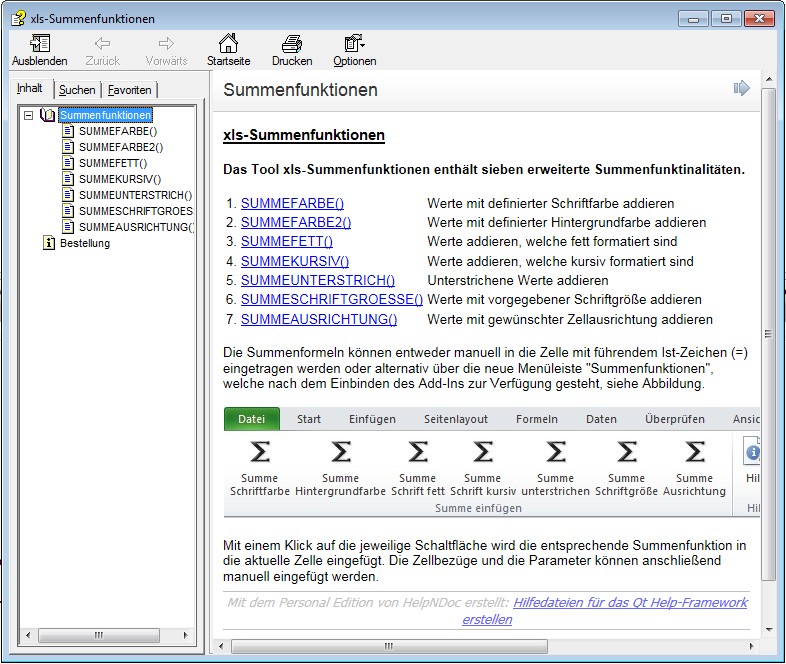Follow the SUMMEFARBE() link in the list
The width and height of the screenshot is (786, 664).
click(292, 203)
